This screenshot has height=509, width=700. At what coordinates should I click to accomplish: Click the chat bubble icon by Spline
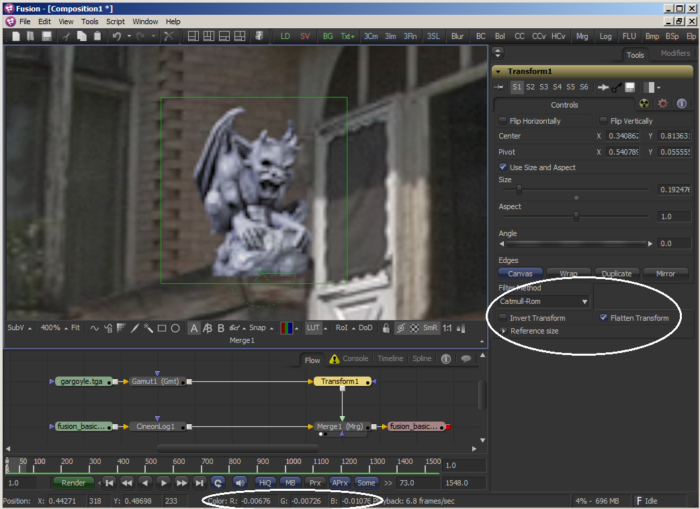(x=466, y=359)
